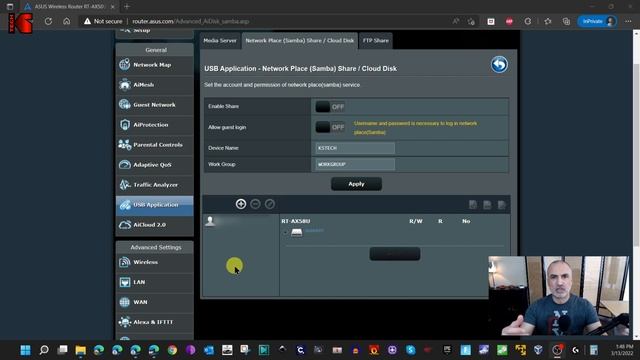Click the blue back arrow icon

click(499, 64)
